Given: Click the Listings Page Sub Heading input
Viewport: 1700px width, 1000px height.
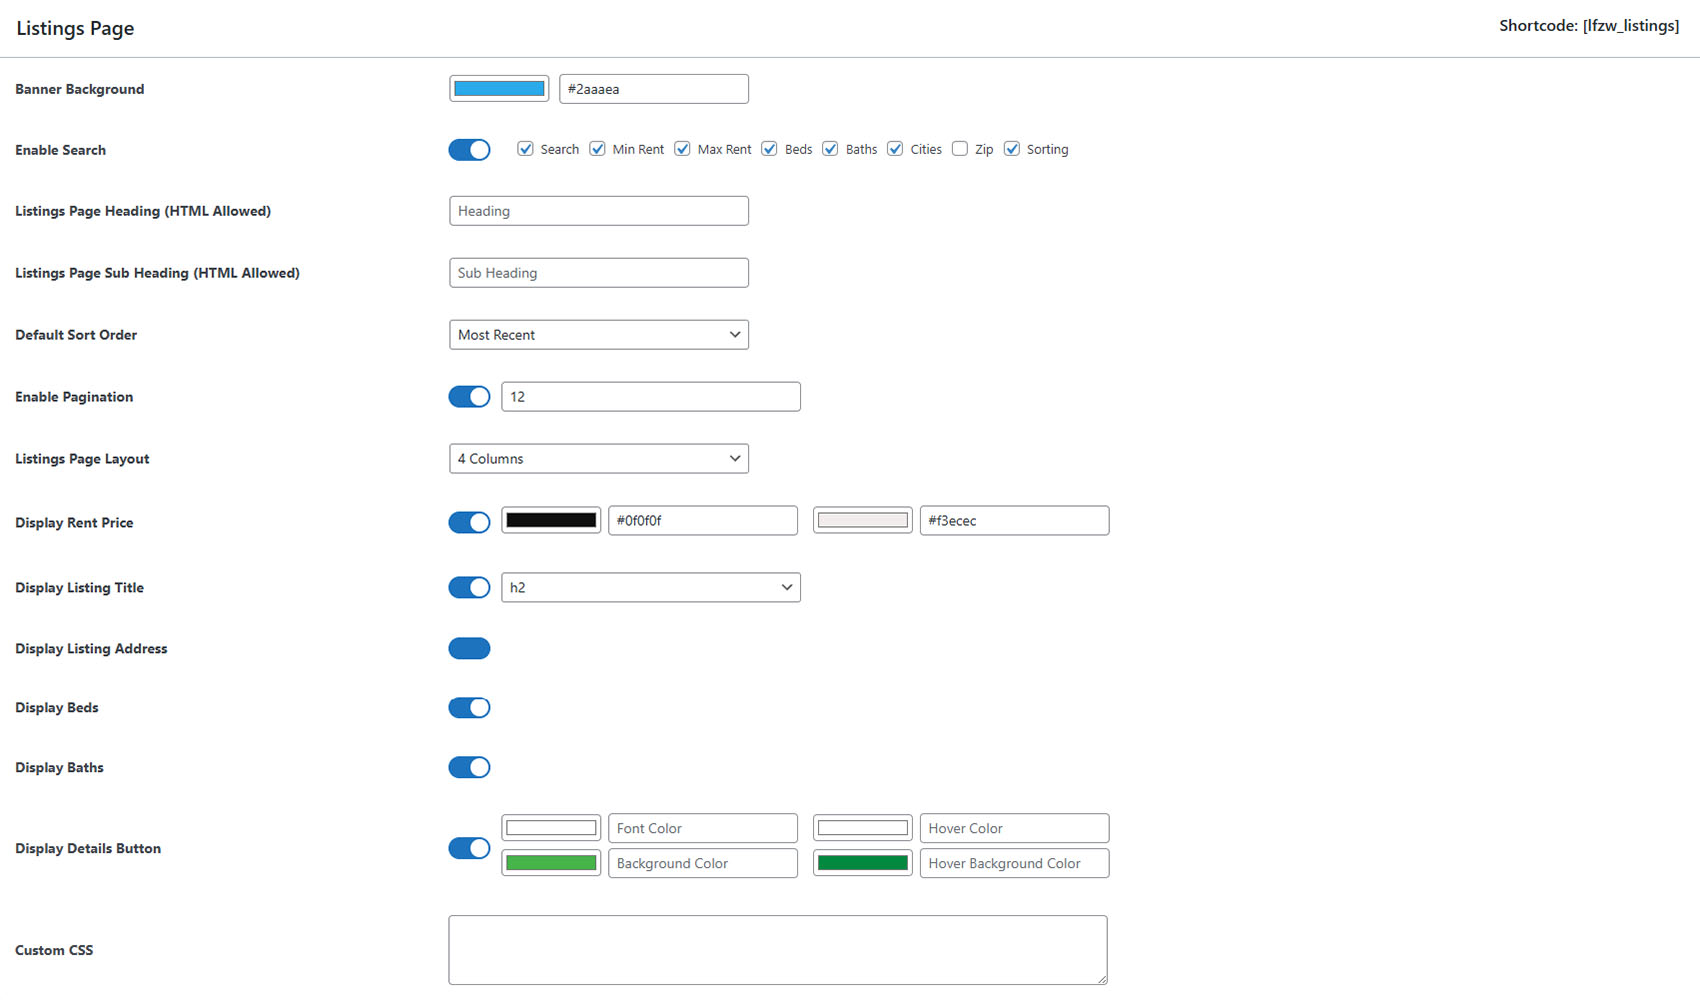Looking at the screenshot, I should [599, 273].
